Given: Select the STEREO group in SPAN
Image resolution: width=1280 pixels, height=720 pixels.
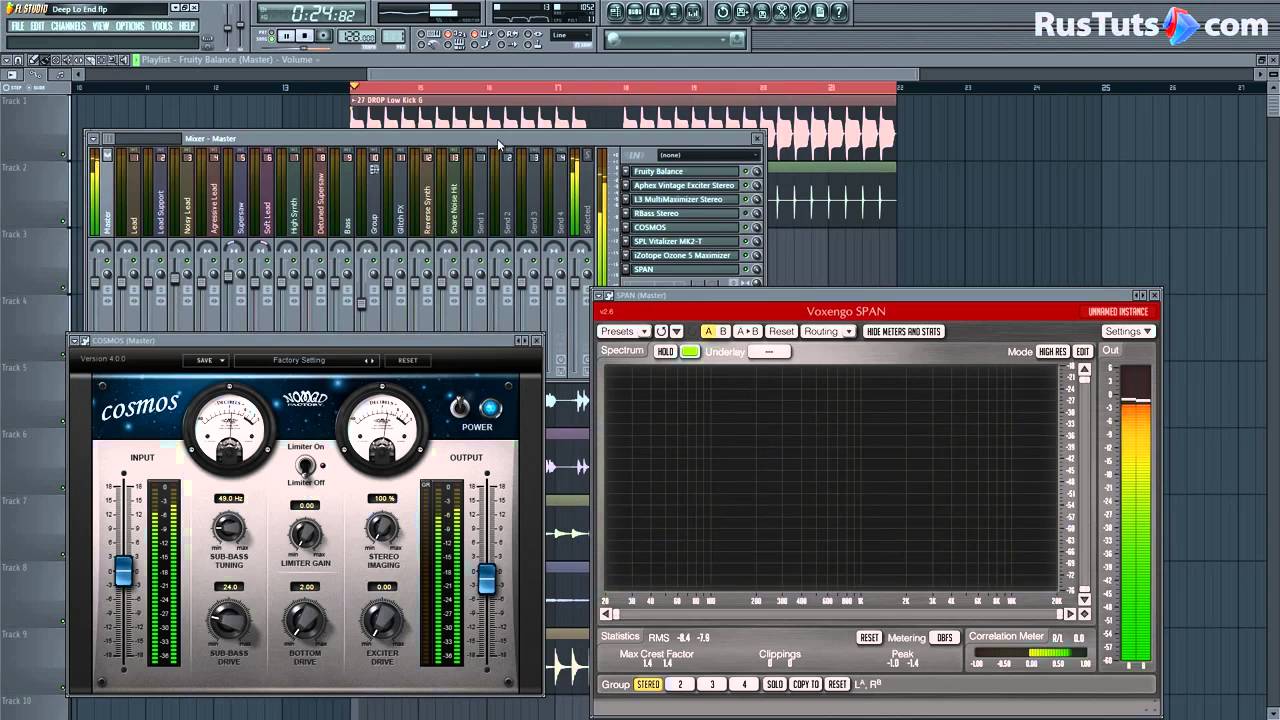Looking at the screenshot, I should point(648,684).
